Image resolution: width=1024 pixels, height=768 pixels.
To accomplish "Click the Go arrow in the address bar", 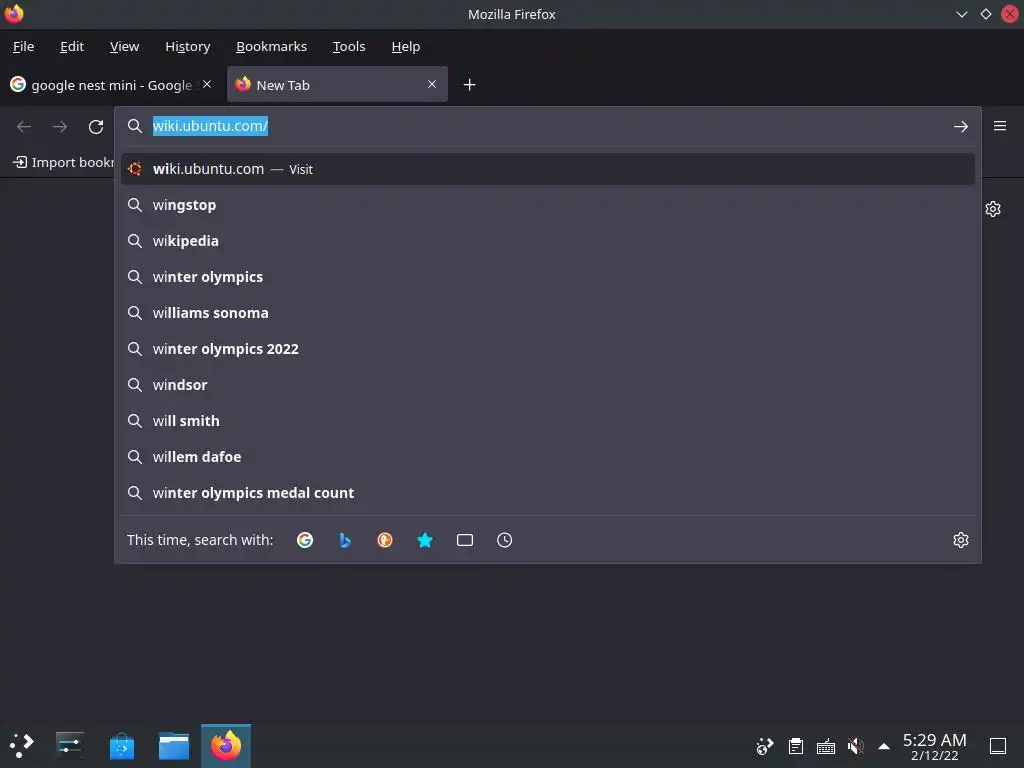I will point(960,127).
